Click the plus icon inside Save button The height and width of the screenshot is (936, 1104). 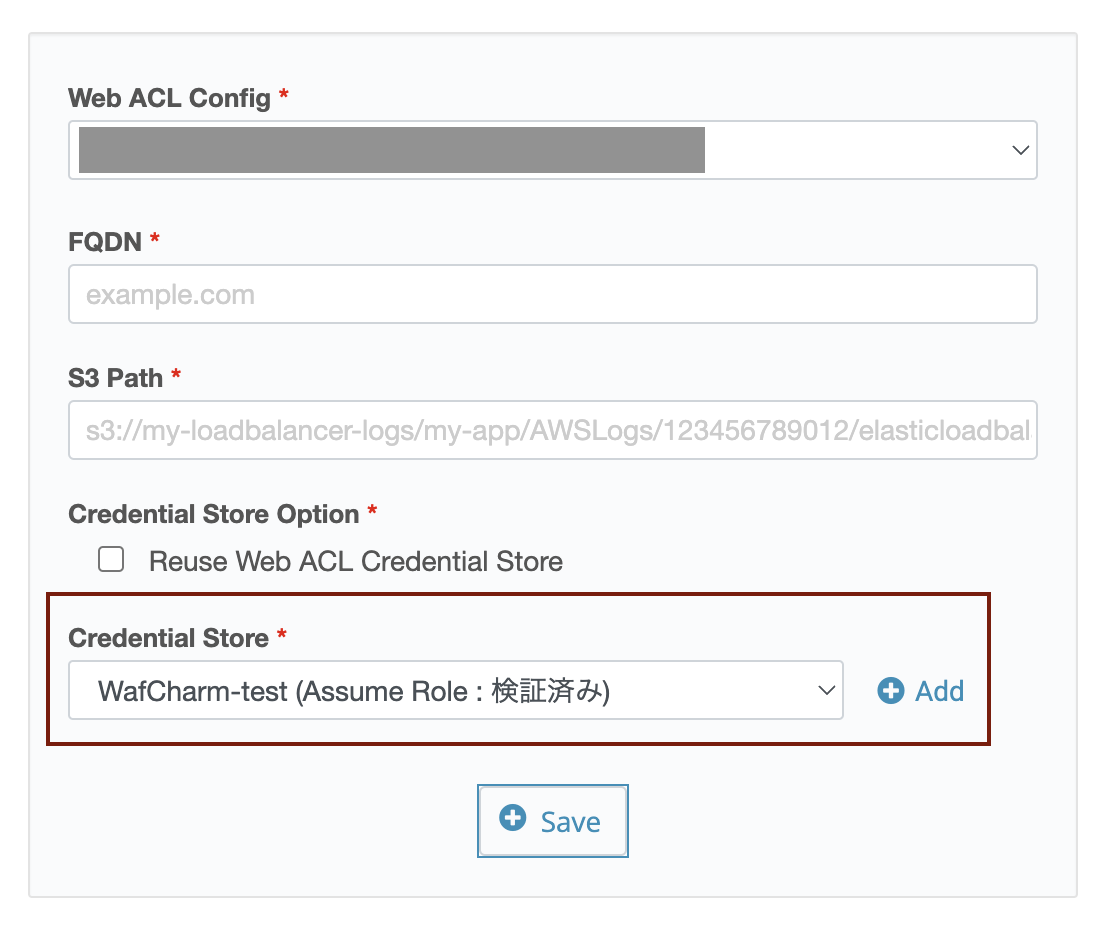(x=513, y=818)
